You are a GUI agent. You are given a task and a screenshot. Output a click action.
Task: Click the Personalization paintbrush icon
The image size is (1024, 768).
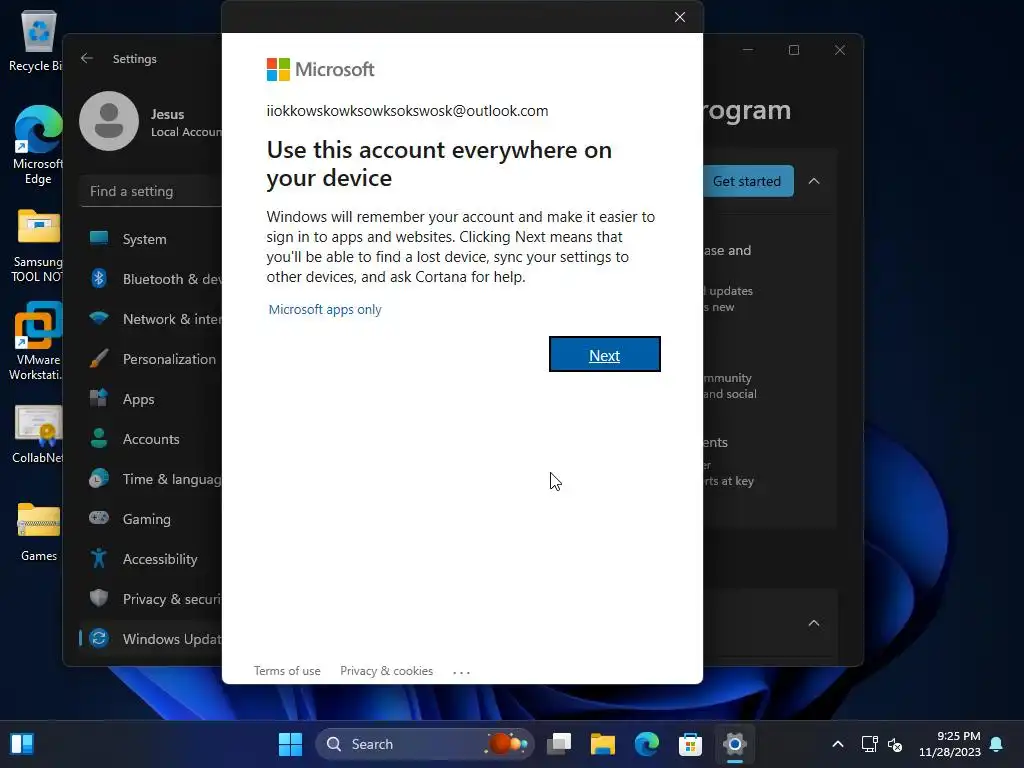click(x=99, y=359)
